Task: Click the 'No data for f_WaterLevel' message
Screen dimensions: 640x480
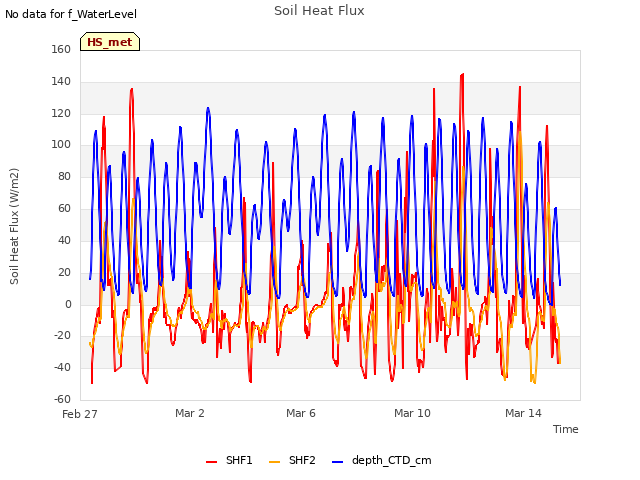Action: (71, 14)
